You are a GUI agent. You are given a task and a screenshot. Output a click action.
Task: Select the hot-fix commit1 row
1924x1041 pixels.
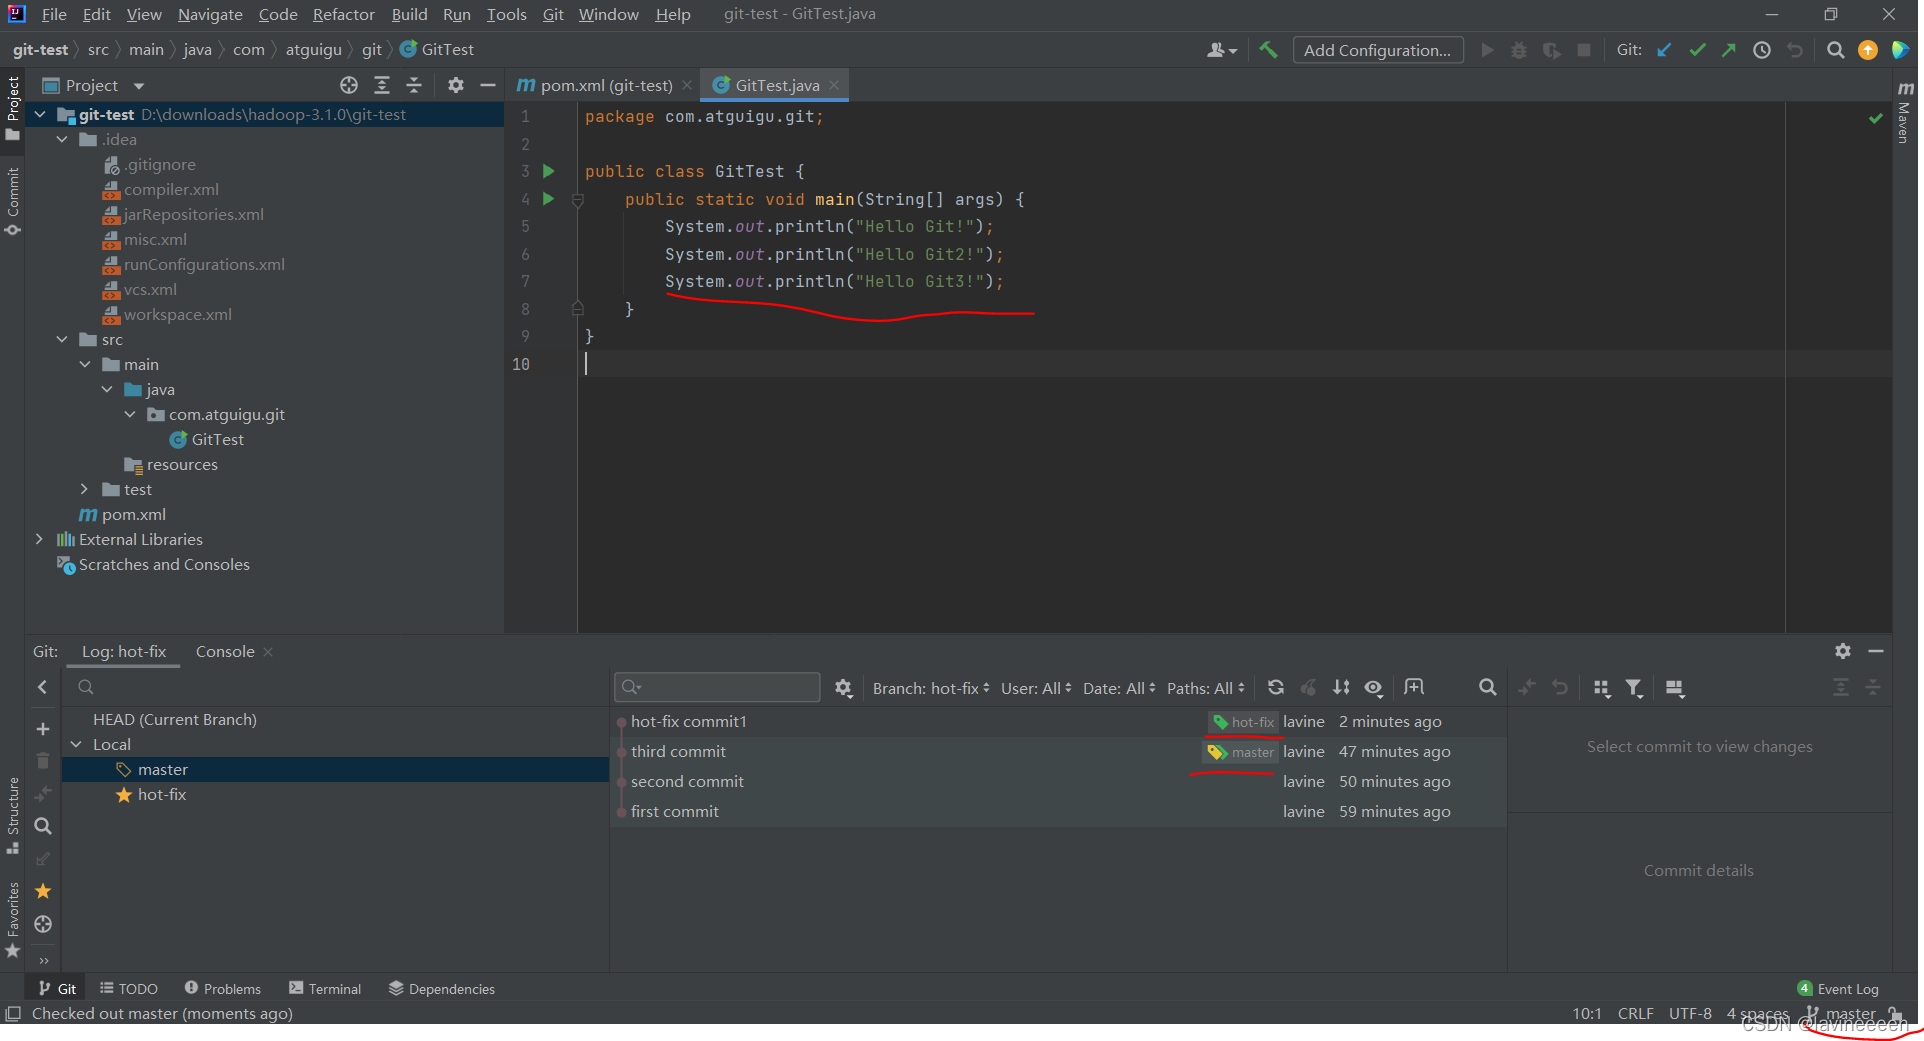tap(1058, 721)
